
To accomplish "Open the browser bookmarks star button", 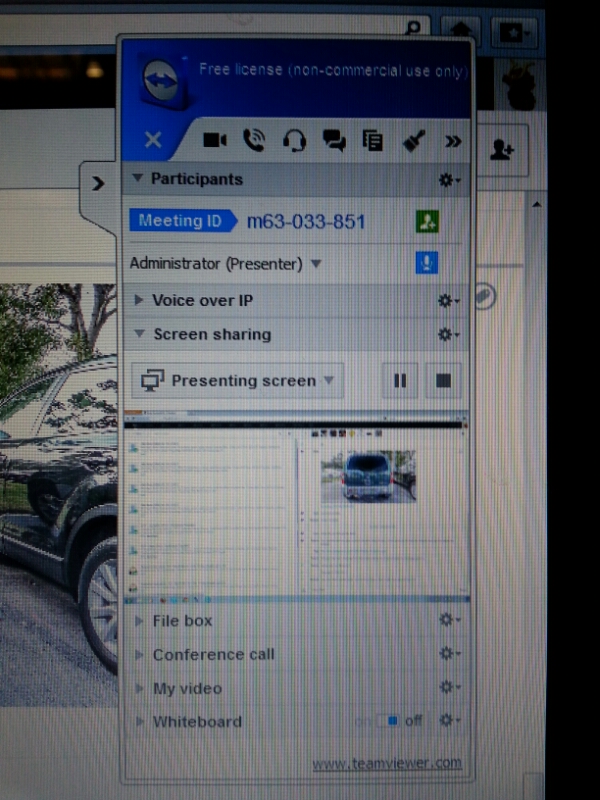I will click(513, 34).
